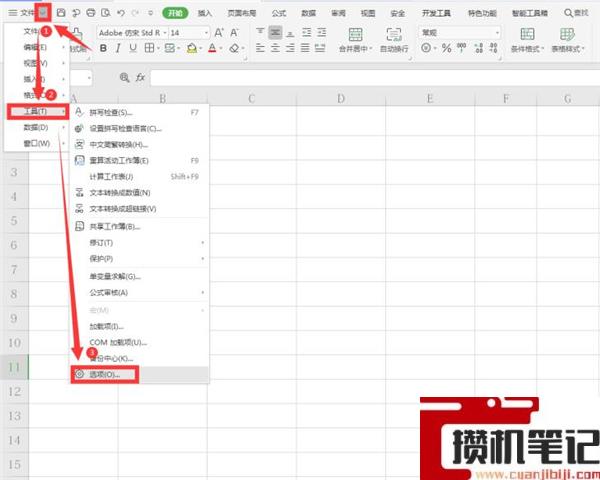Viewport: 600px width, 480px height.
Task: Increase decimal places
Action: coord(478,48)
